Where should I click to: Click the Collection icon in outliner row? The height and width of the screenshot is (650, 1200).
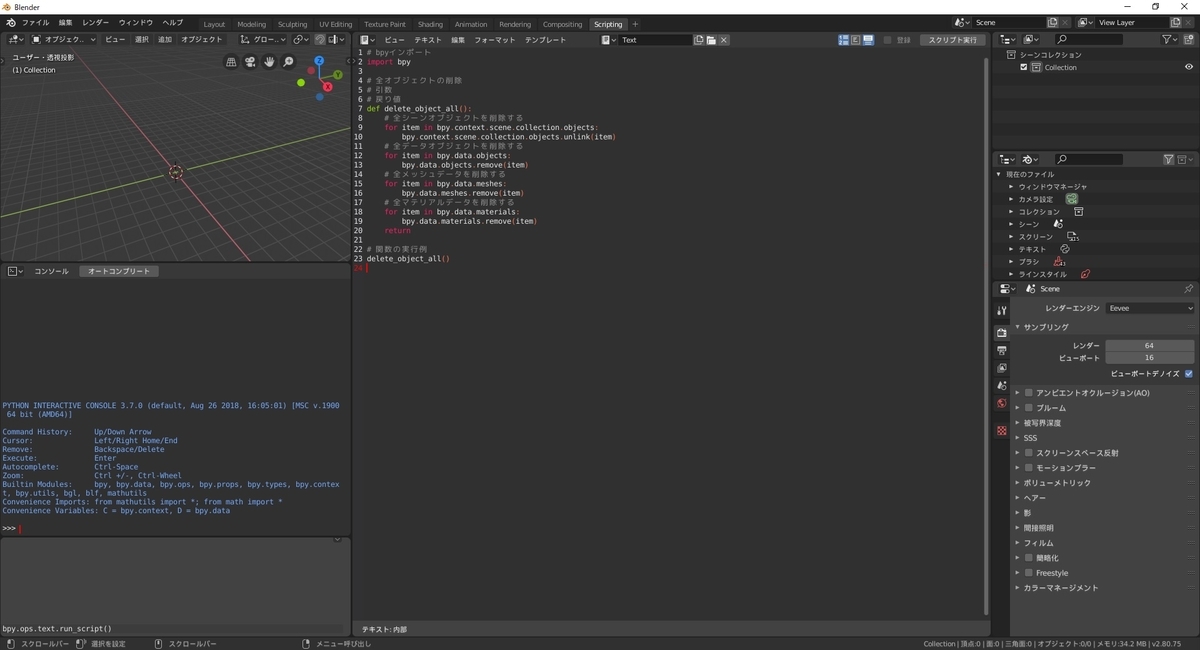click(x=1038, y=67)
